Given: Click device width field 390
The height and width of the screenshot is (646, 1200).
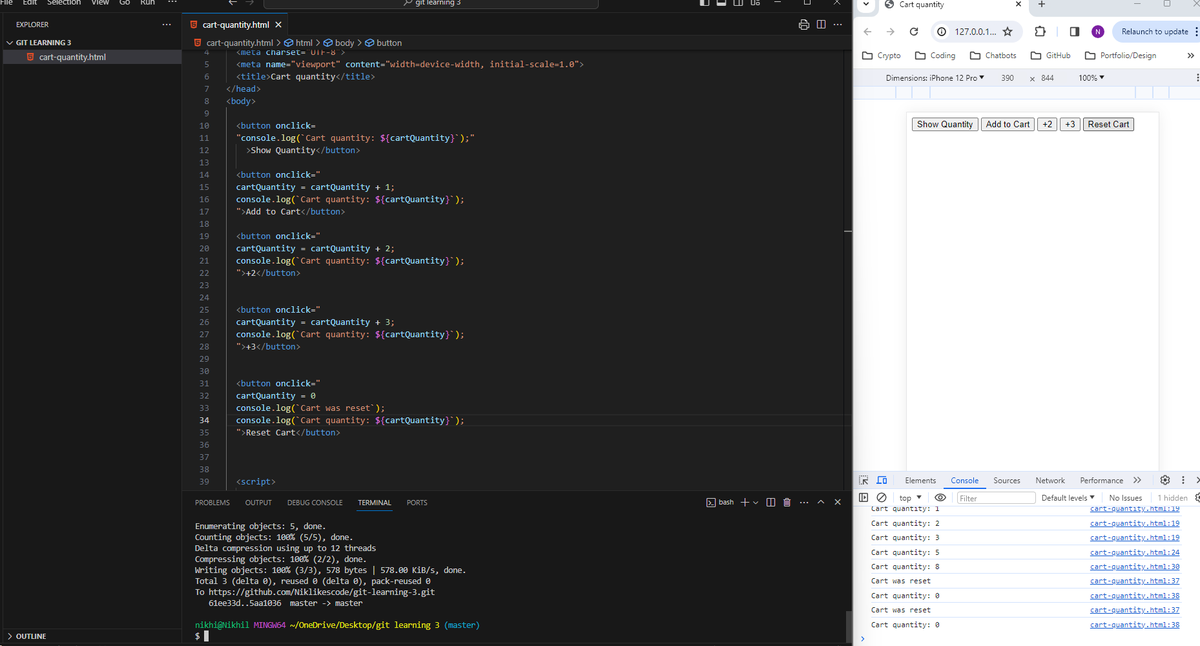Looking at the screenshot, I should point(1008,78).
